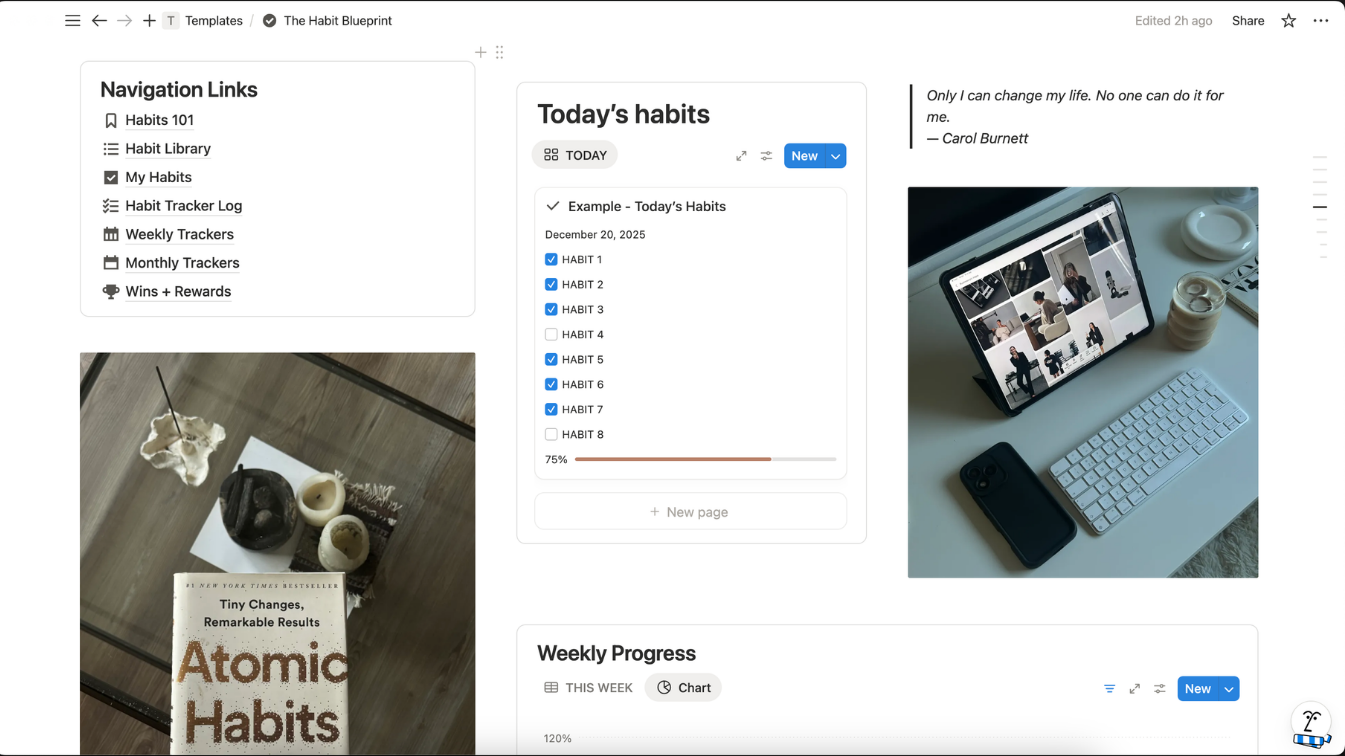Add new entry in Weekly Progress

pos(1198,689)
